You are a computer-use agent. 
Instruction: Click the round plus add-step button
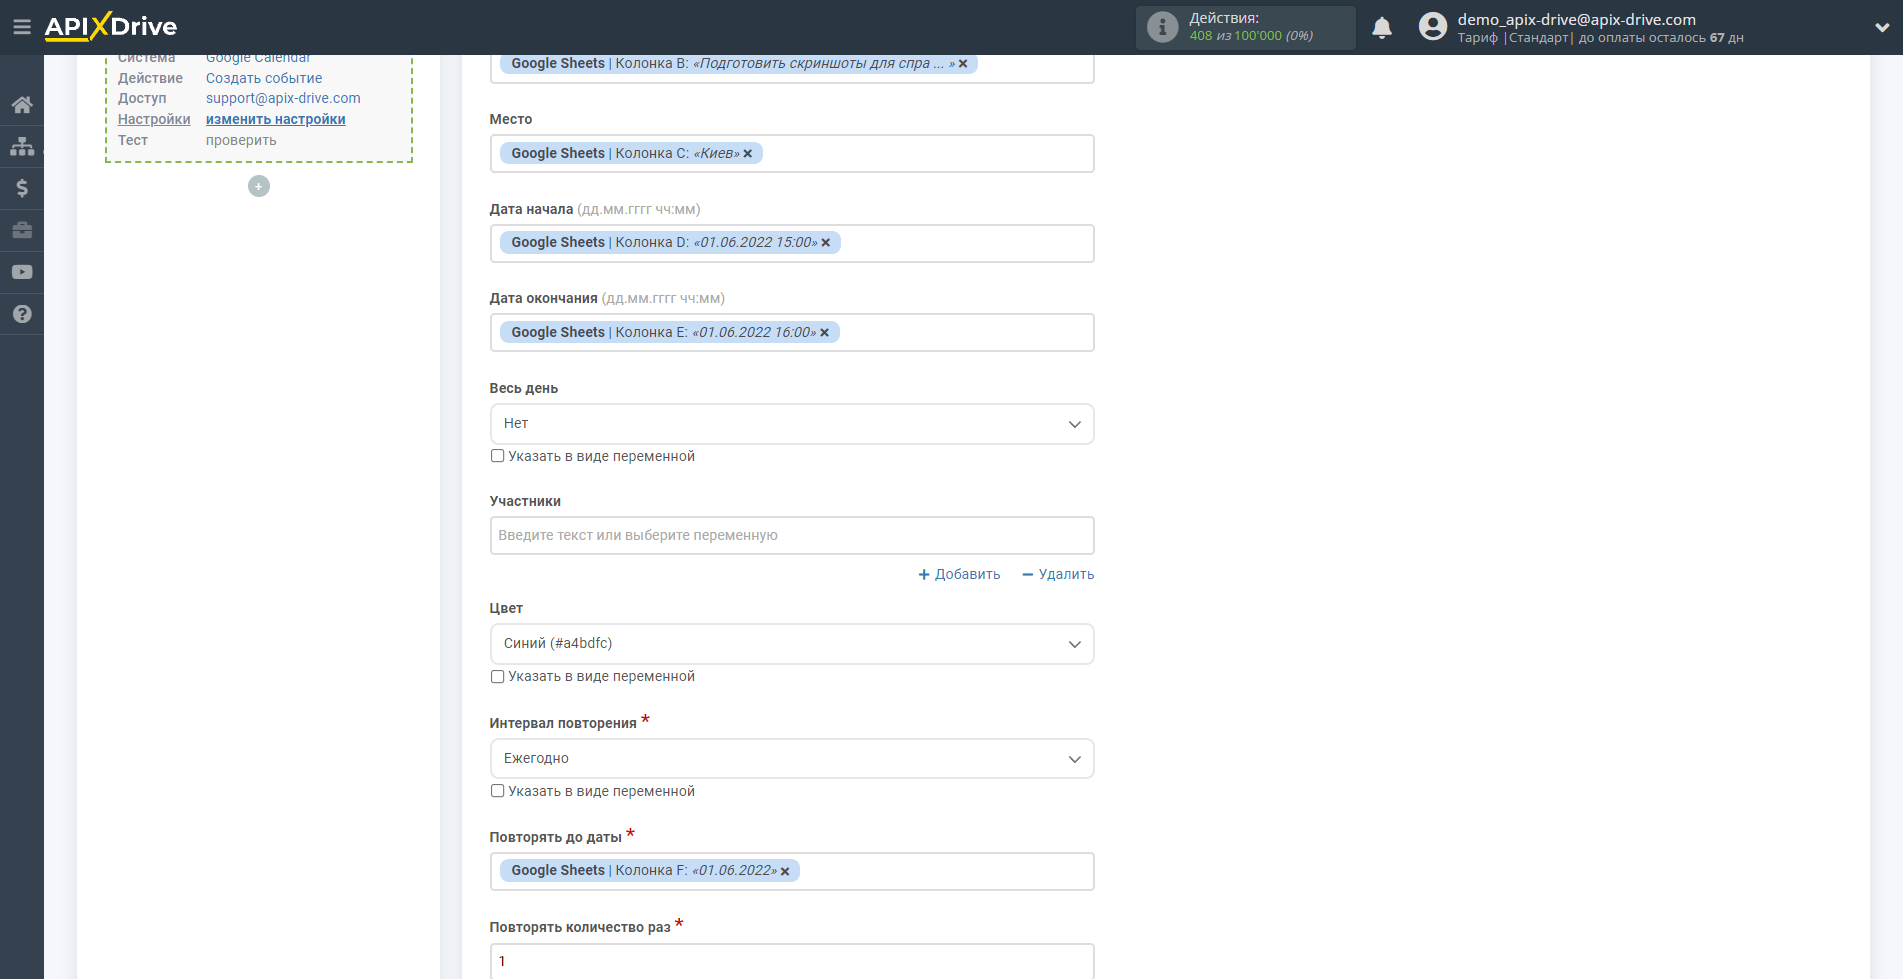pos(259,186)
